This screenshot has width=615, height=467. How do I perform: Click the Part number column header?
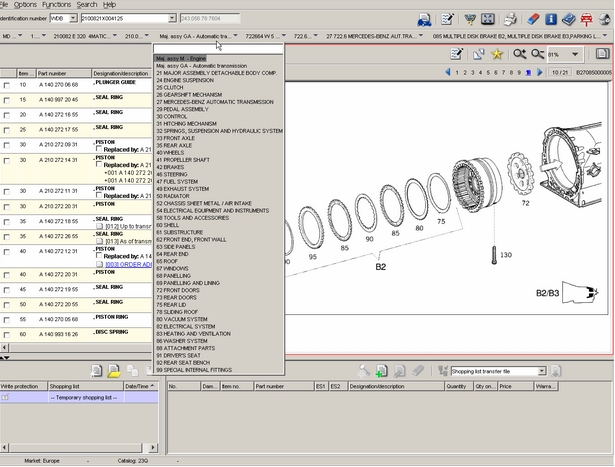click(x=64, y=73)
